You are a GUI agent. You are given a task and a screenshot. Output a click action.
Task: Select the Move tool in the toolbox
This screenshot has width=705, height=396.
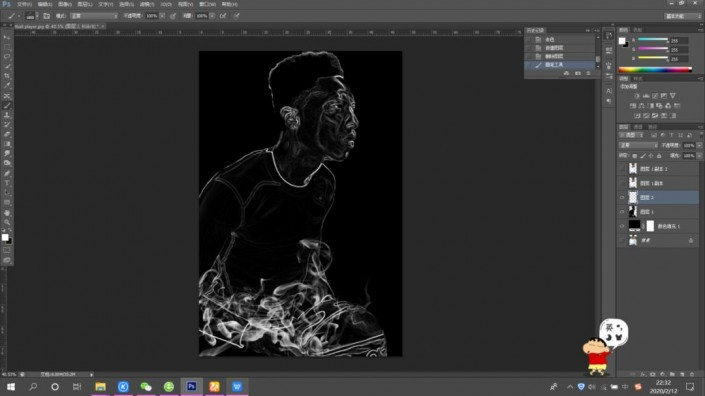[7, 37]
